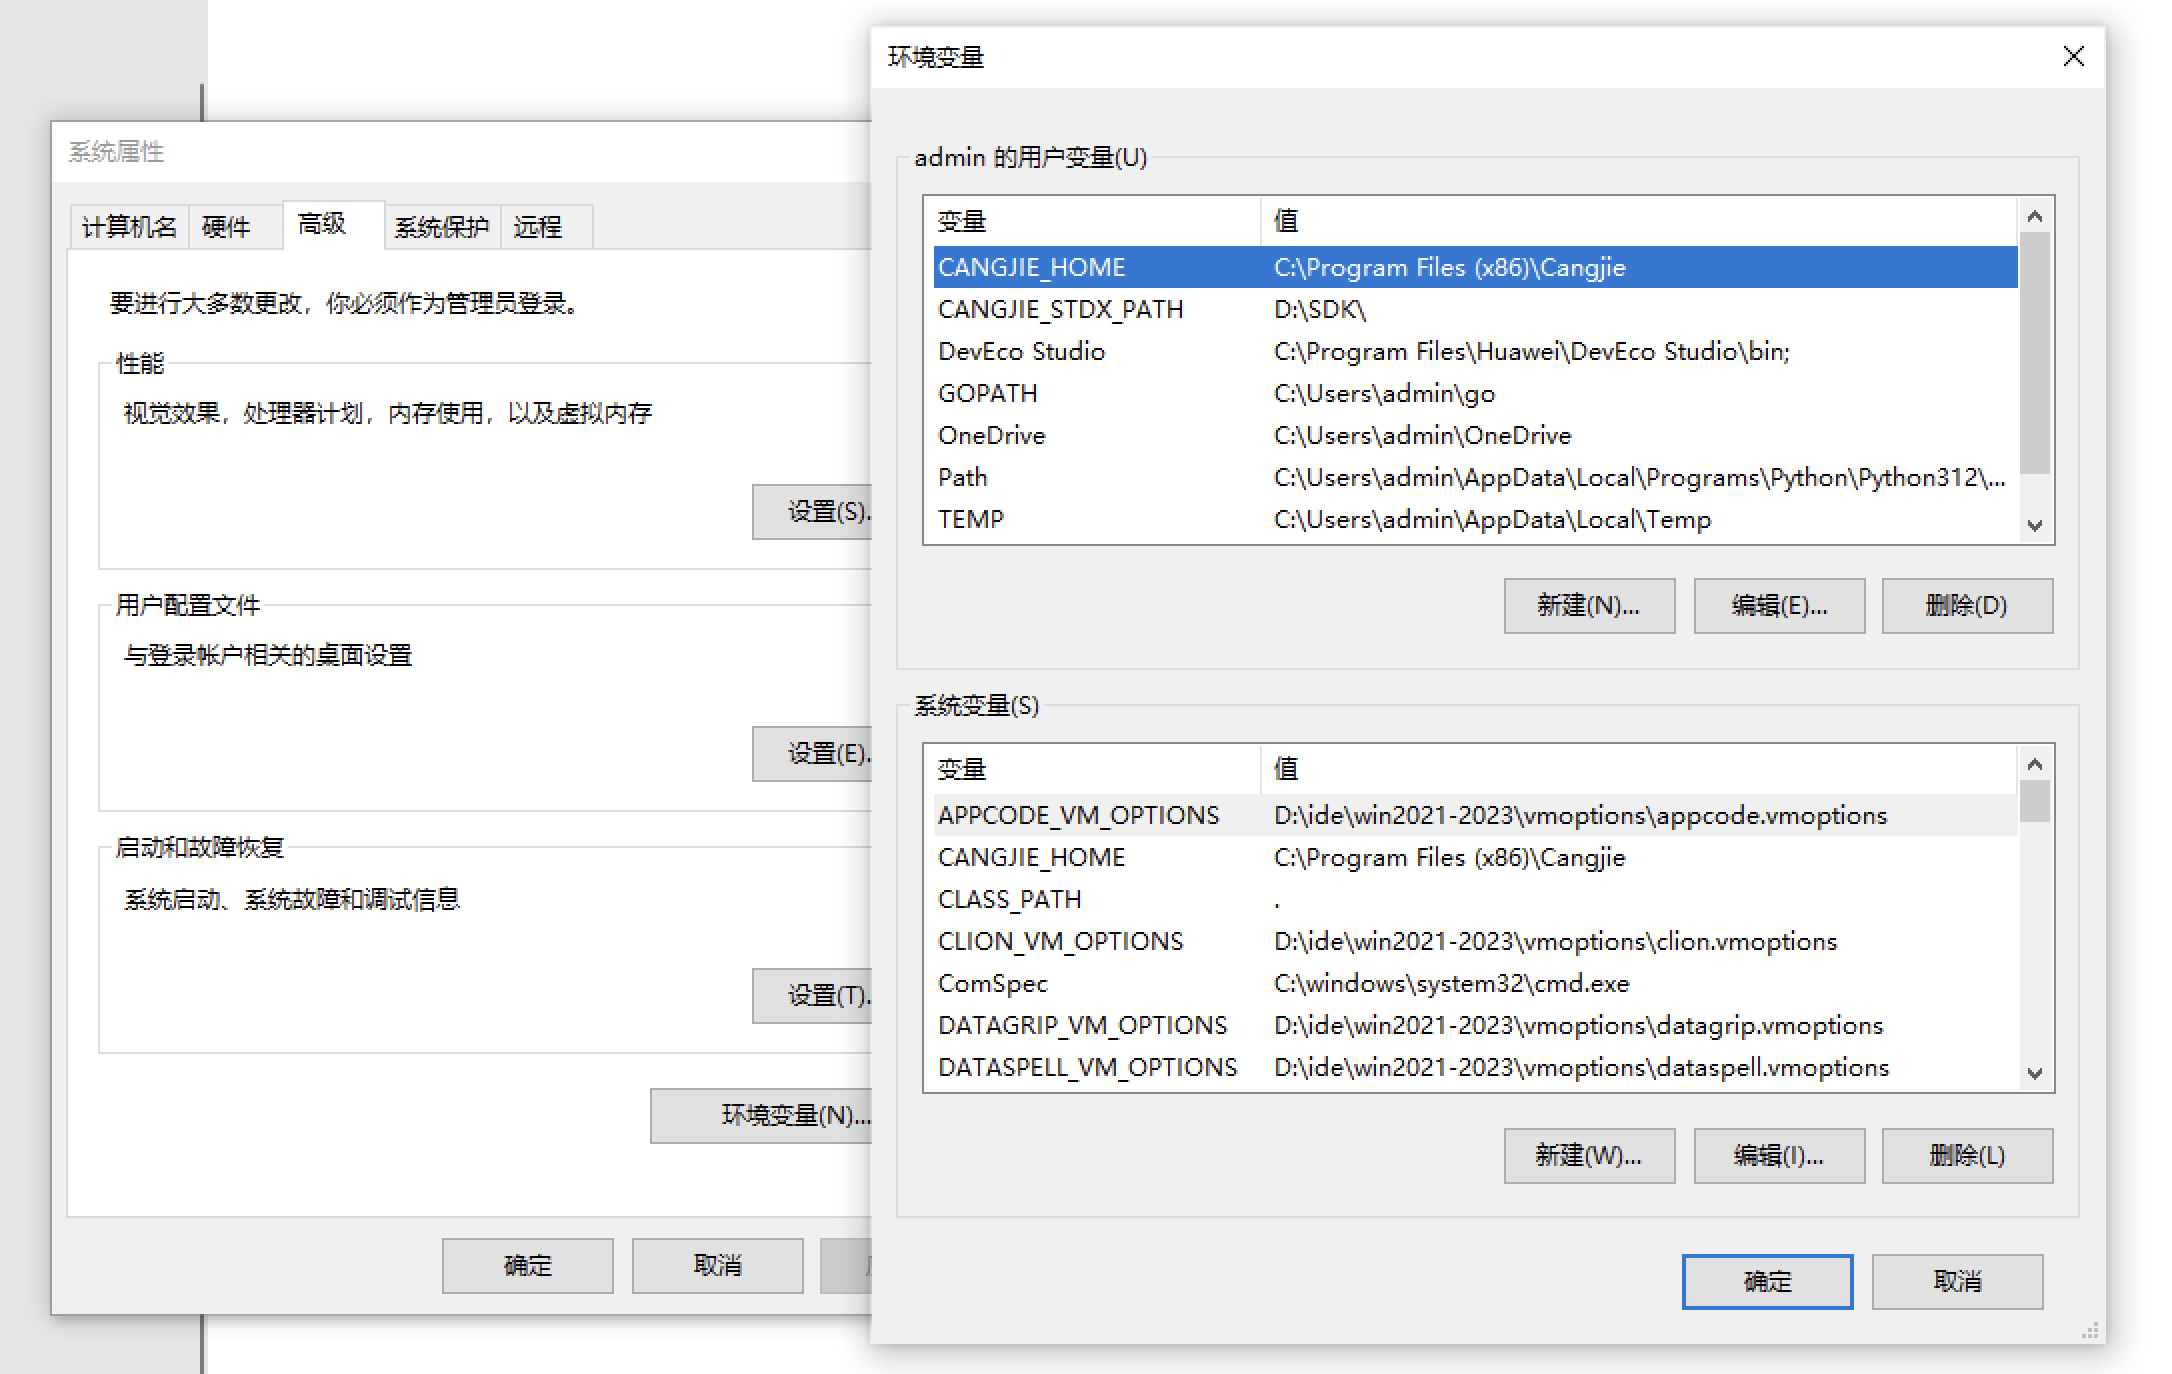Switch to the 计算机名 tab
Image resolution: width=2172 pixels, height=1374 pixels.
click(x=129, y=227)
